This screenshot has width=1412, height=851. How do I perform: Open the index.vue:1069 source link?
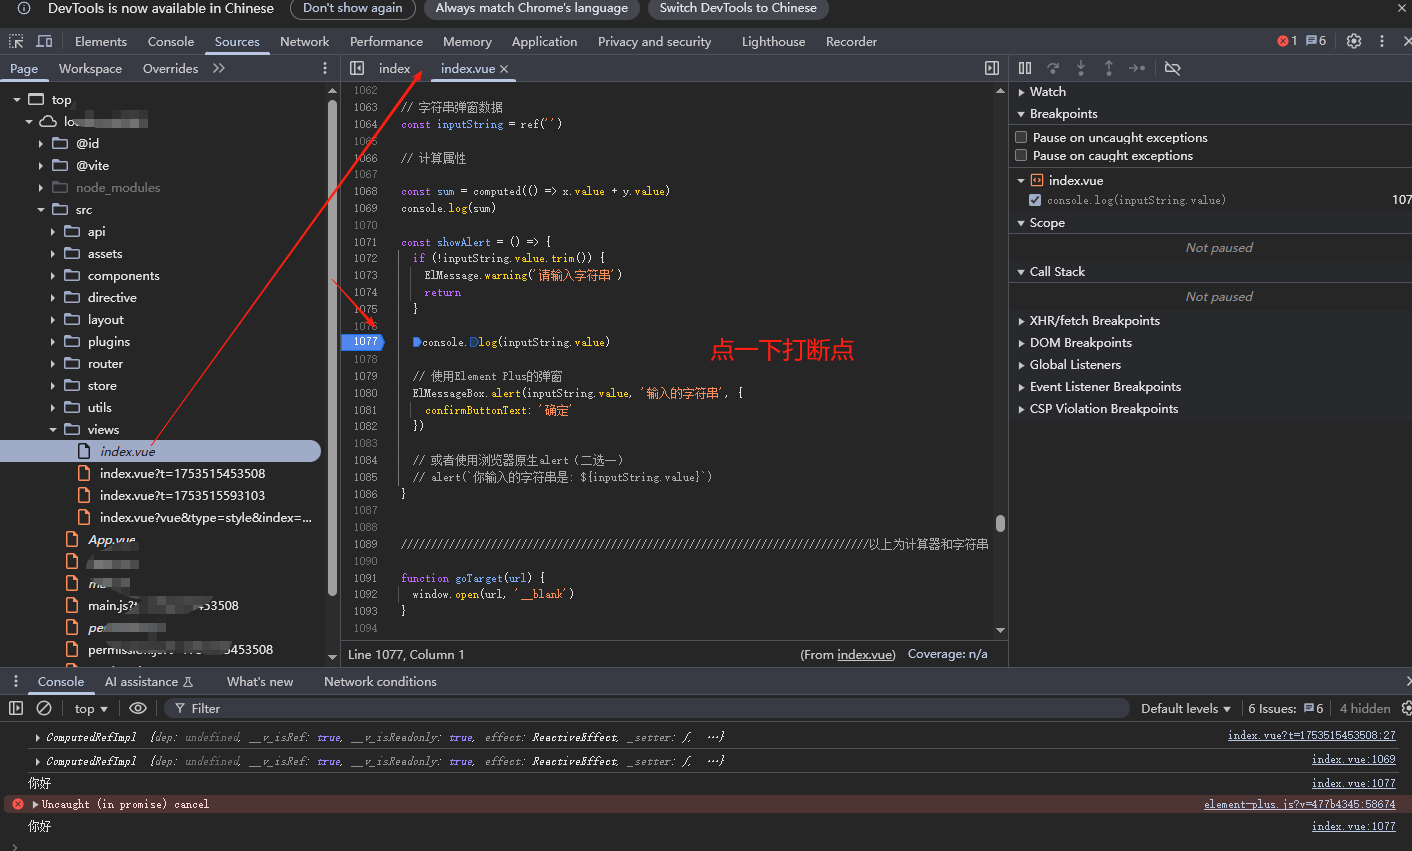point(1353,759)
